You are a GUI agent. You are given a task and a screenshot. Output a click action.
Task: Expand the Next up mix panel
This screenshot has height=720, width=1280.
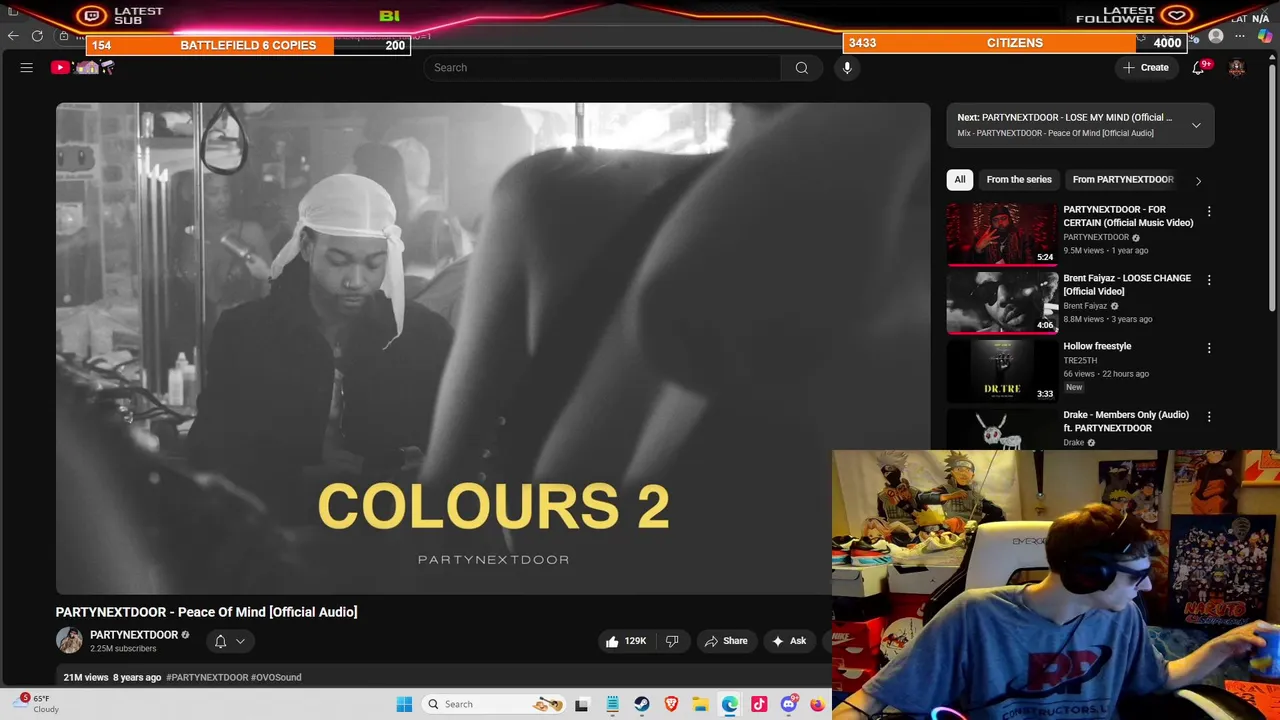pyautogui.click(x=1196, y=125)
